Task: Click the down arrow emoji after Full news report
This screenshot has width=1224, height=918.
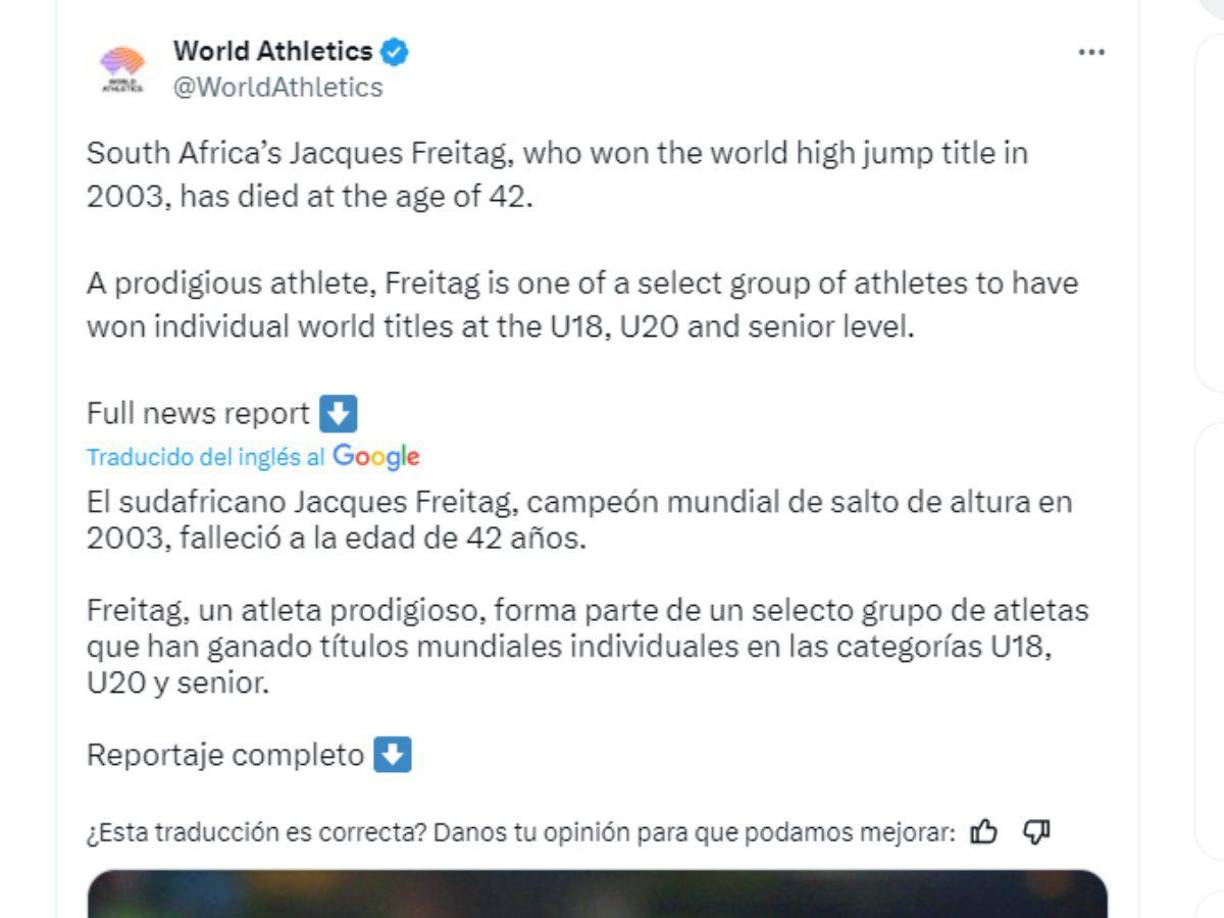Action: [x=340, y=412]
